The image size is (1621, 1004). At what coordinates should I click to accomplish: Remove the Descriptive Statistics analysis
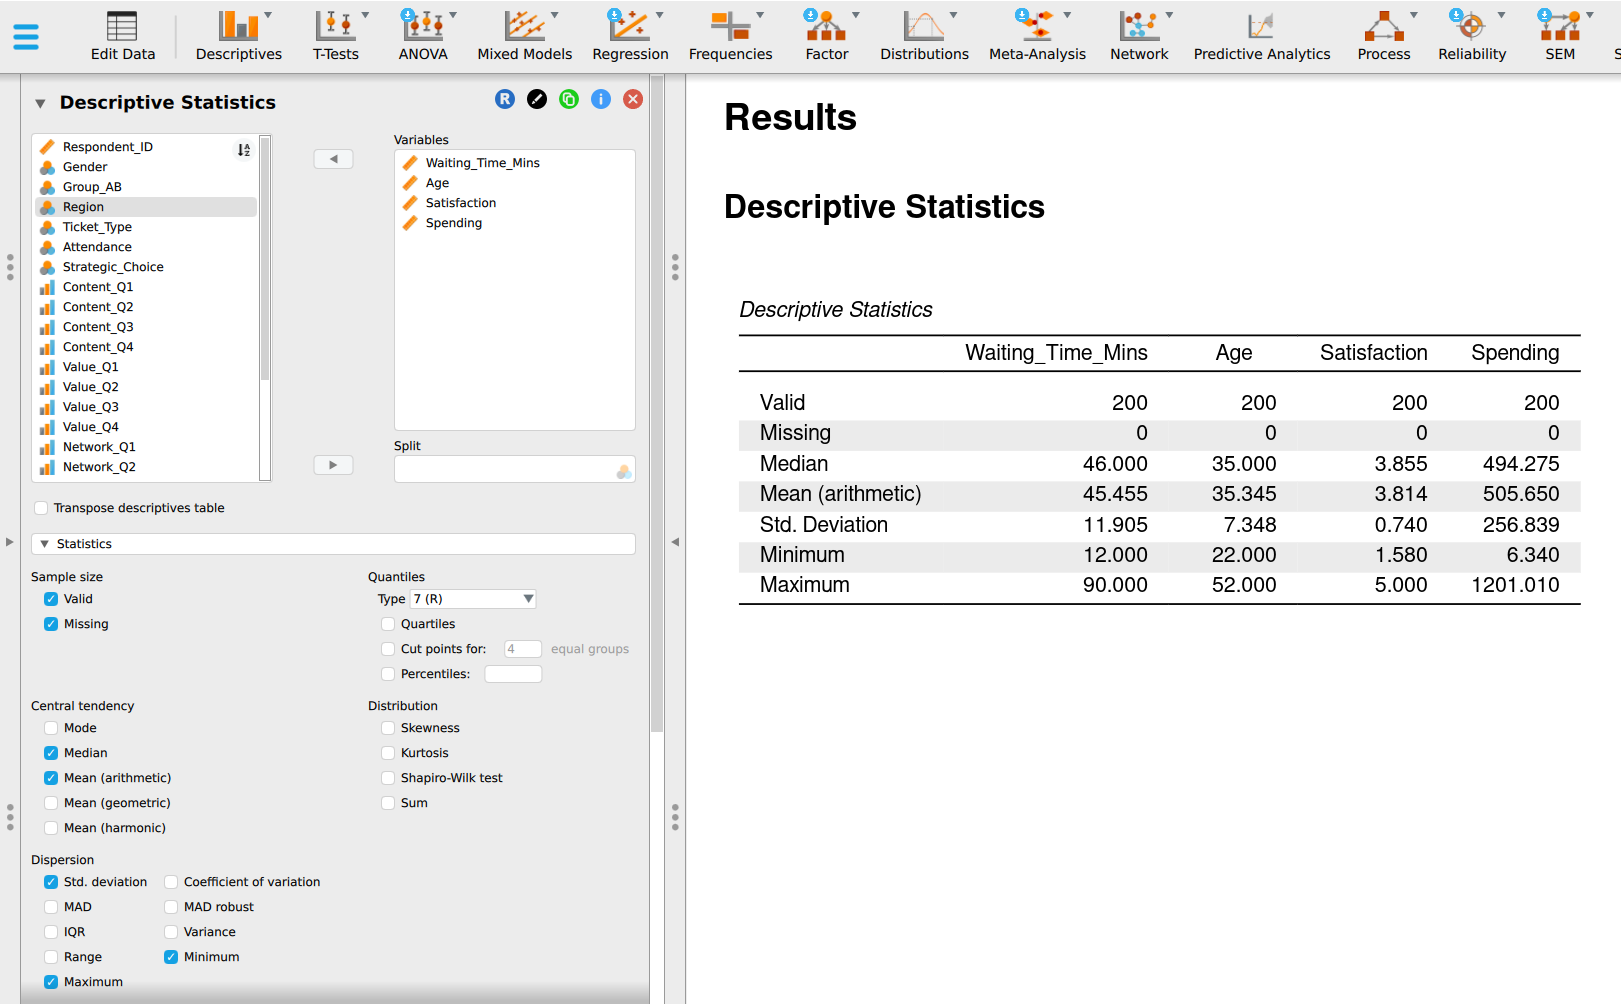click(x=633, y=99)
